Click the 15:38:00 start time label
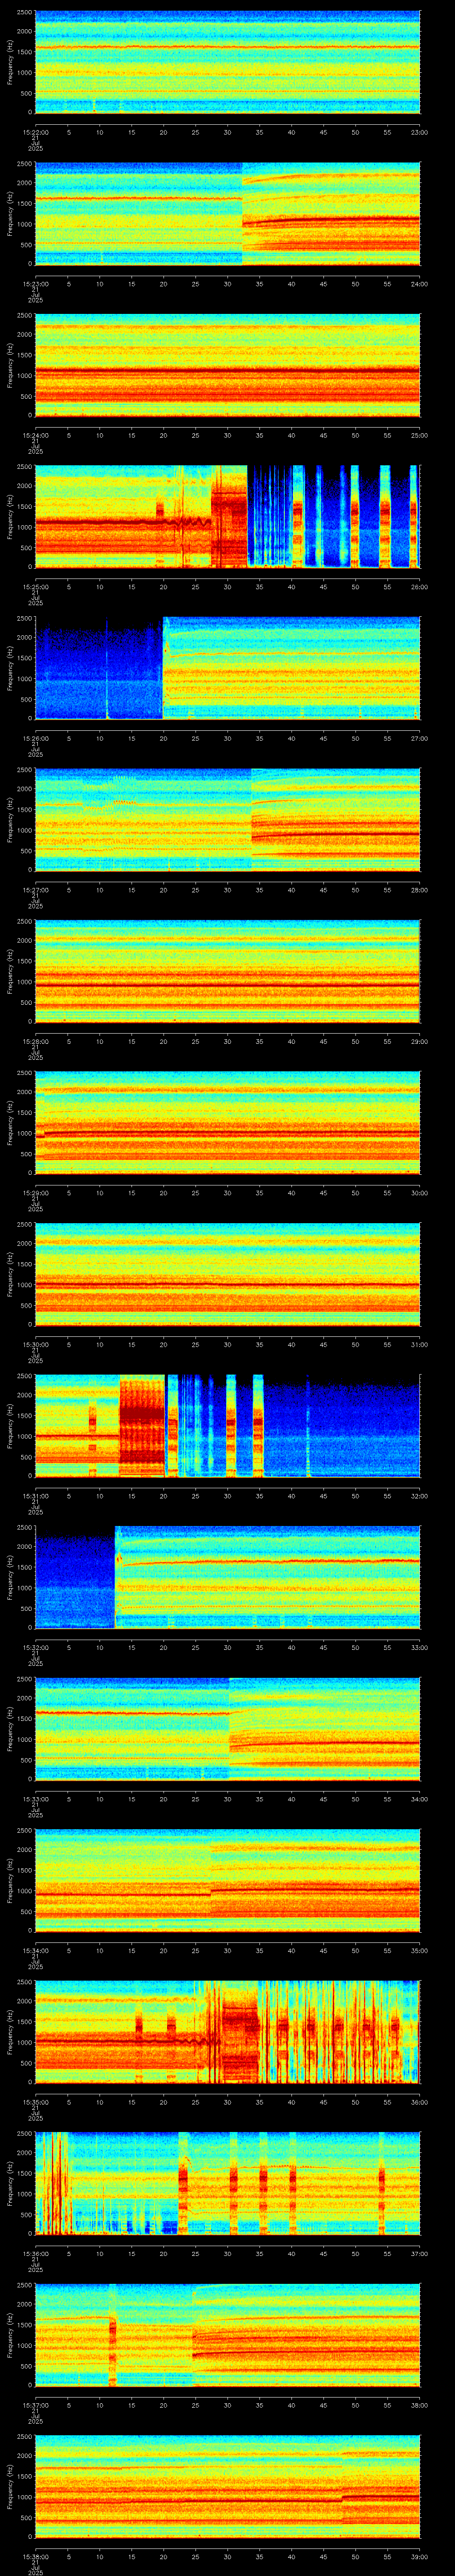 coord(35,2556)
